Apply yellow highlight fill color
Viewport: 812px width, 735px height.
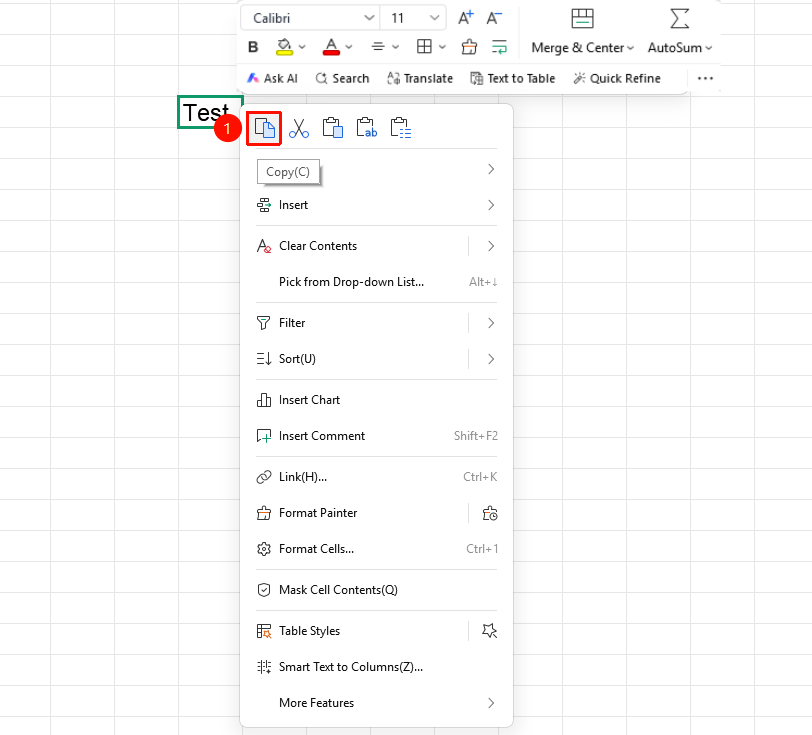[x=284, y=47]
